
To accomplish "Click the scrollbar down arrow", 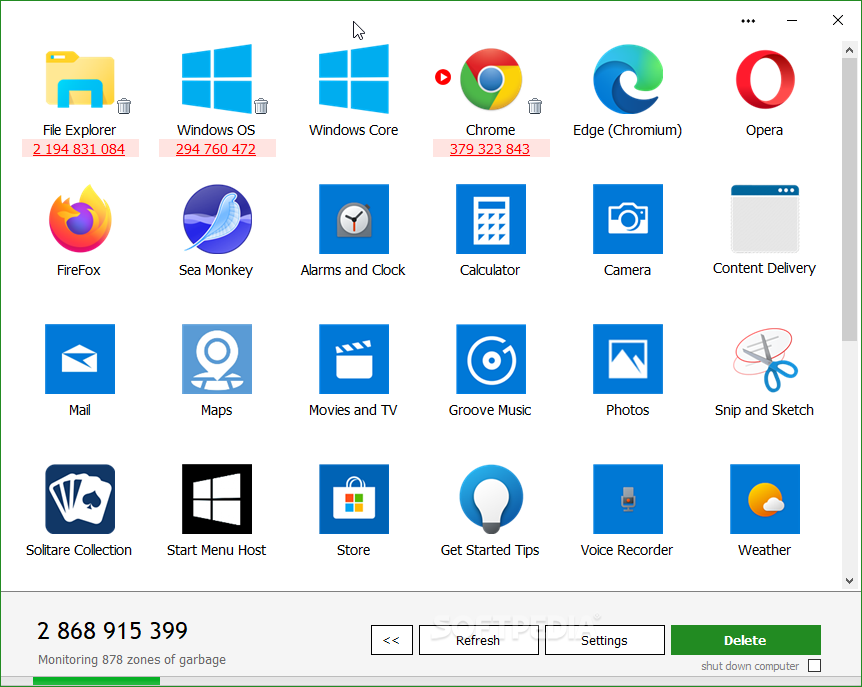I will 849,580.
